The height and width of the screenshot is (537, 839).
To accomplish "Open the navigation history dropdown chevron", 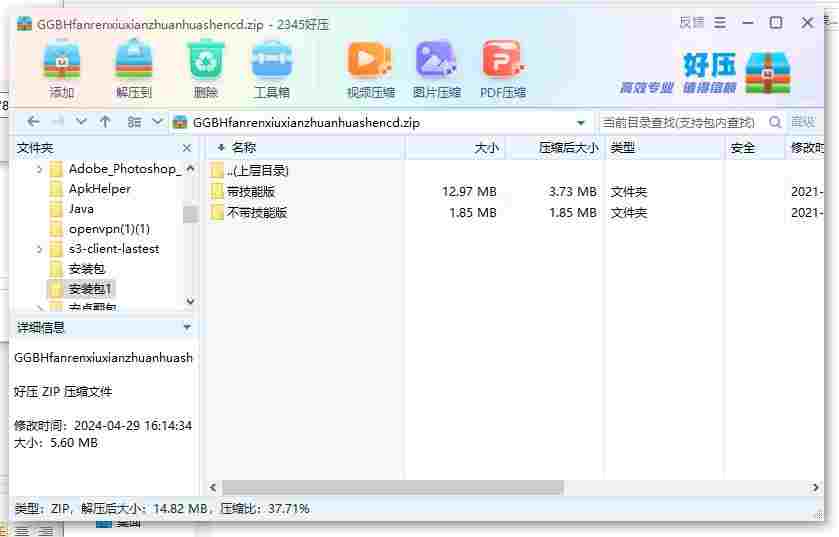I will click(81, 122).
